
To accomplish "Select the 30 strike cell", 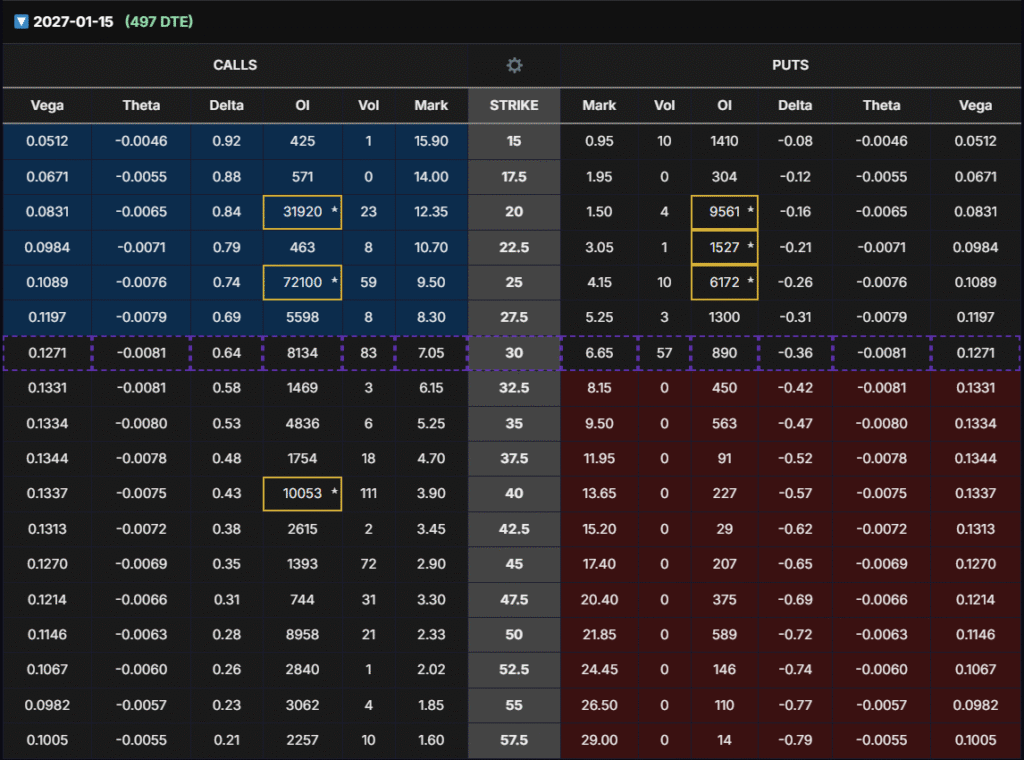I will click(x=514, y=353).
